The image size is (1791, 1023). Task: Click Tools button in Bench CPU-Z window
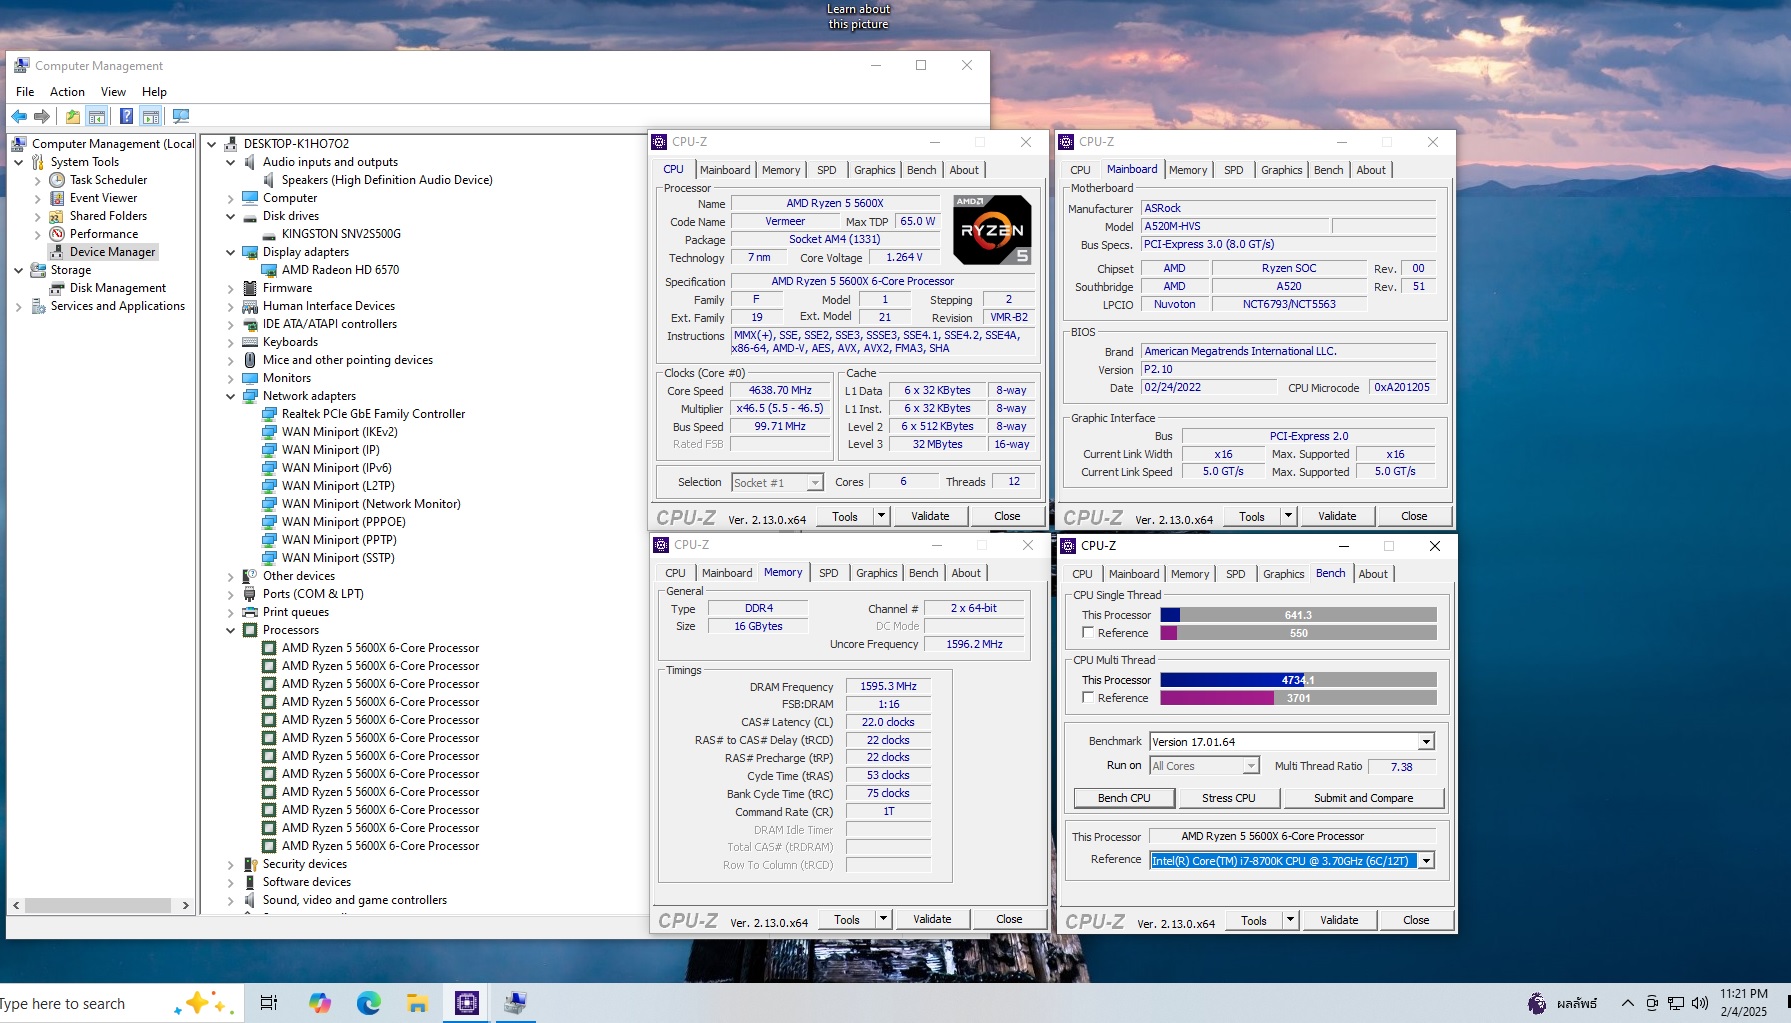coord(1254,920)
